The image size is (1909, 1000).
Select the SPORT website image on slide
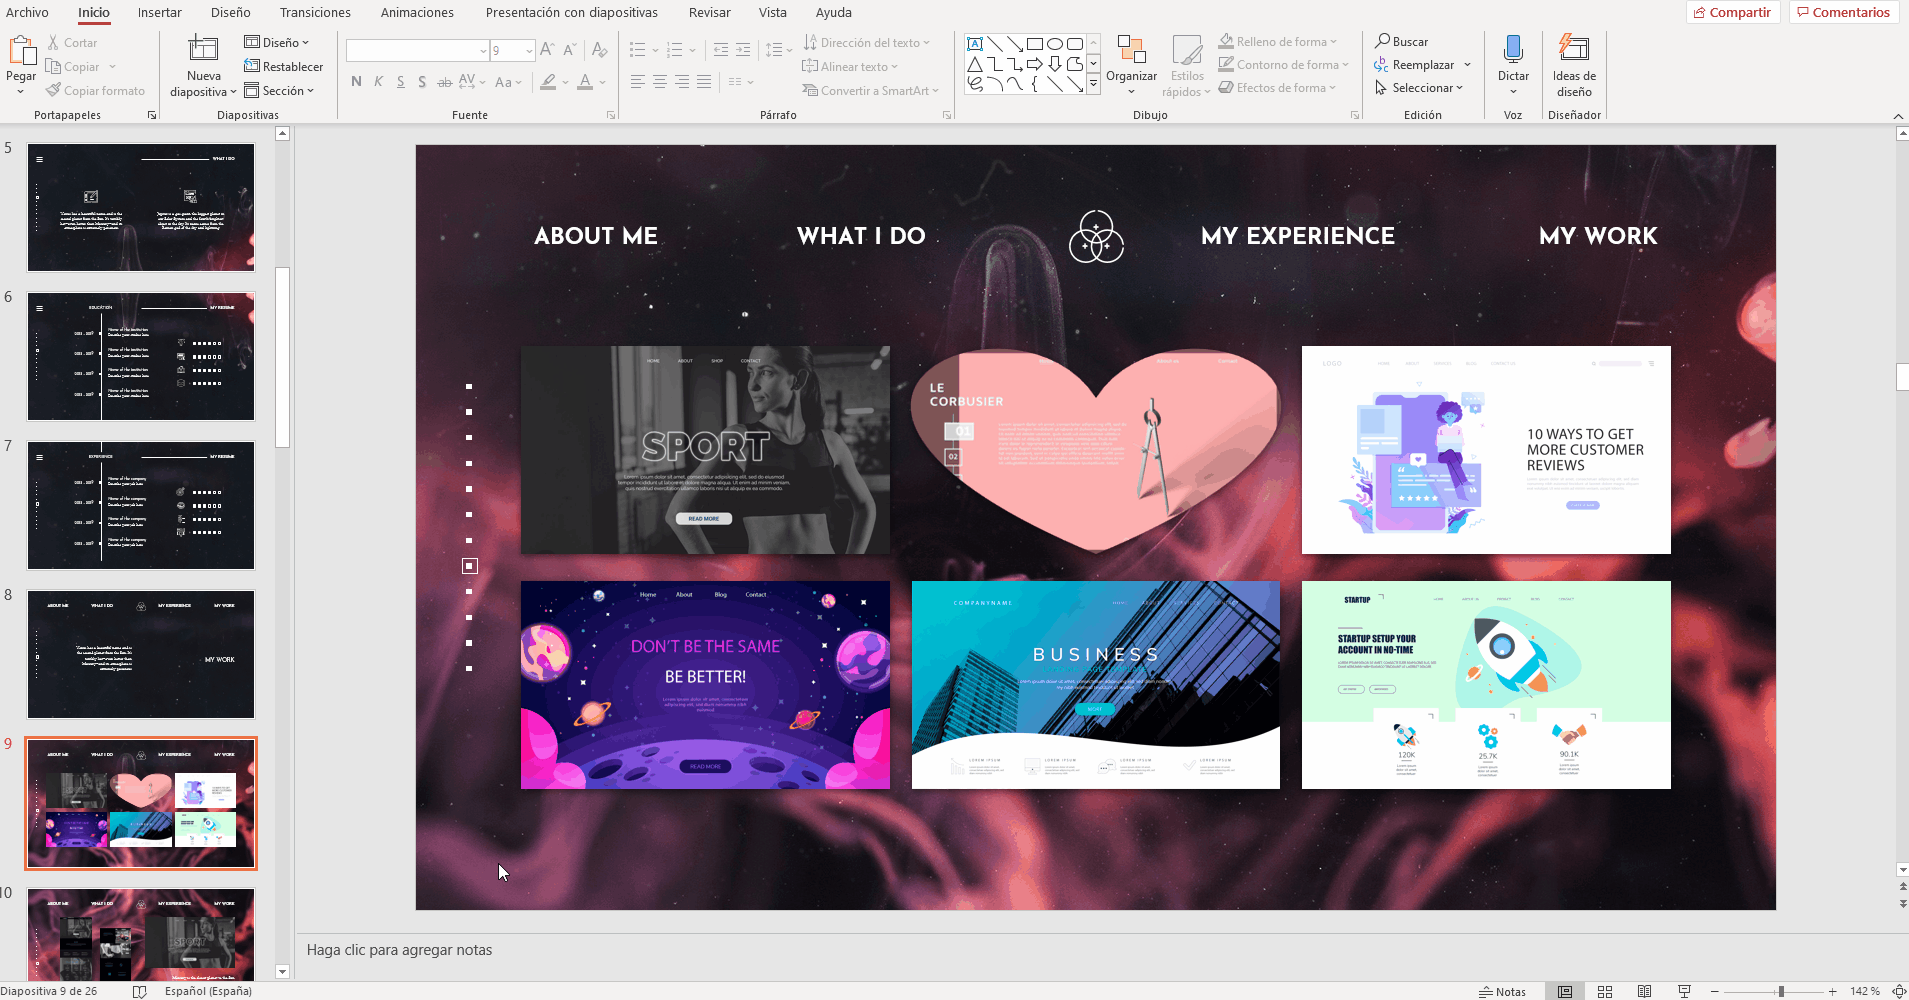(705, 450)
